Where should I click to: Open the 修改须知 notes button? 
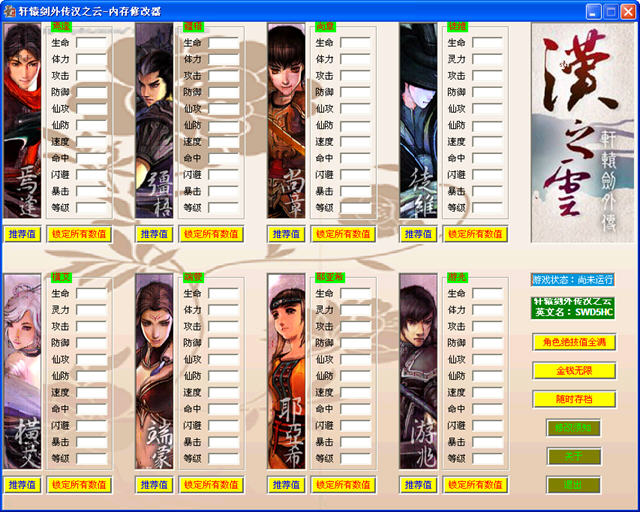(573, 428)
